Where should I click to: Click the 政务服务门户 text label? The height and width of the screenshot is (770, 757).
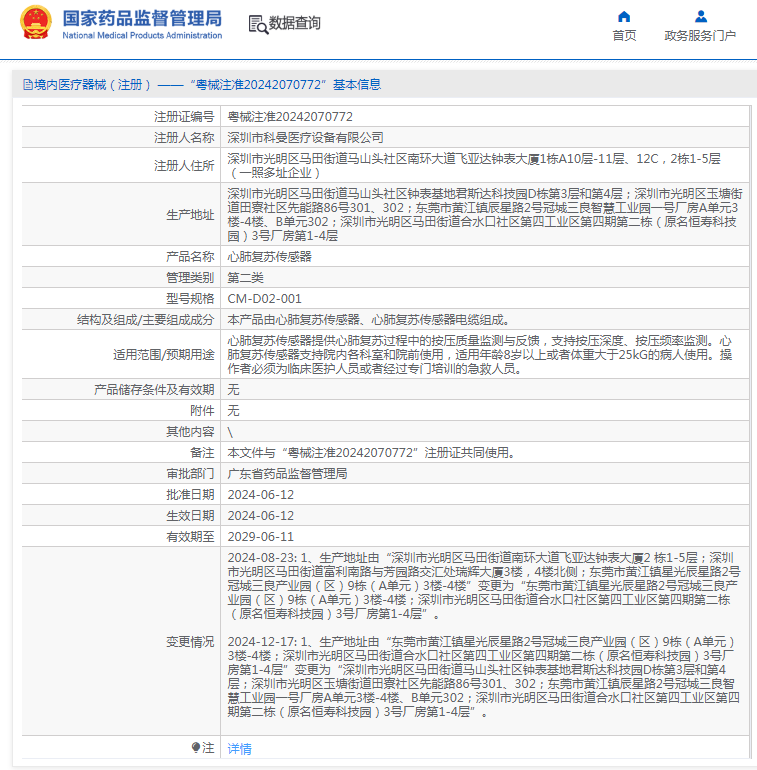pos(700,36)
